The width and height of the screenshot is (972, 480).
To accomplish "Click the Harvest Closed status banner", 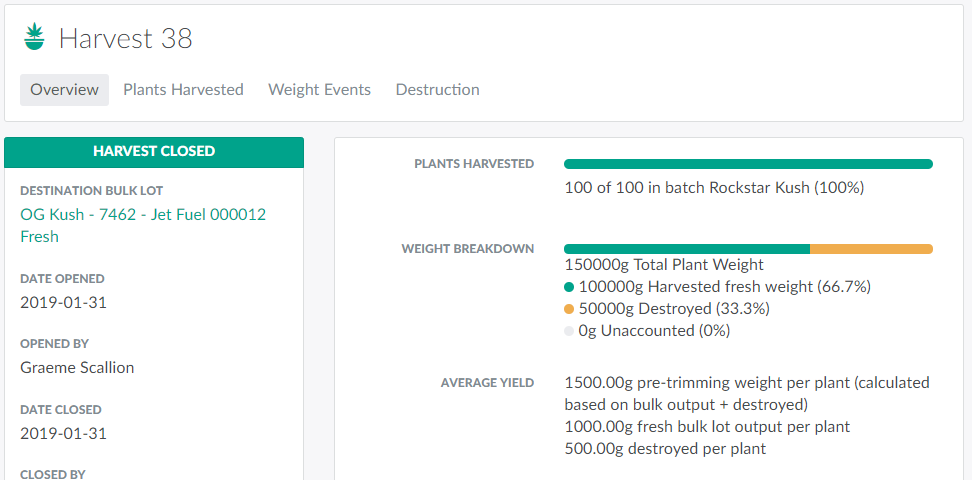I will [154, 151].
